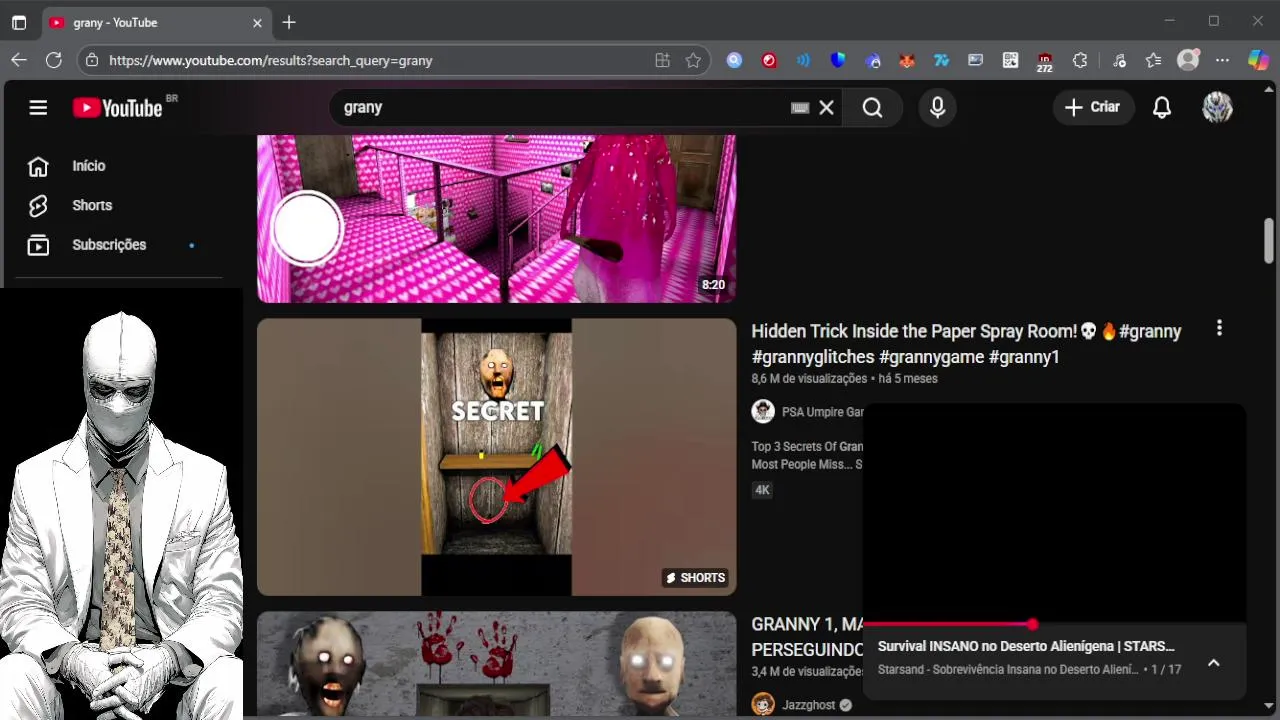
Task: Open the notifications bell
Action: (1162, 107)
